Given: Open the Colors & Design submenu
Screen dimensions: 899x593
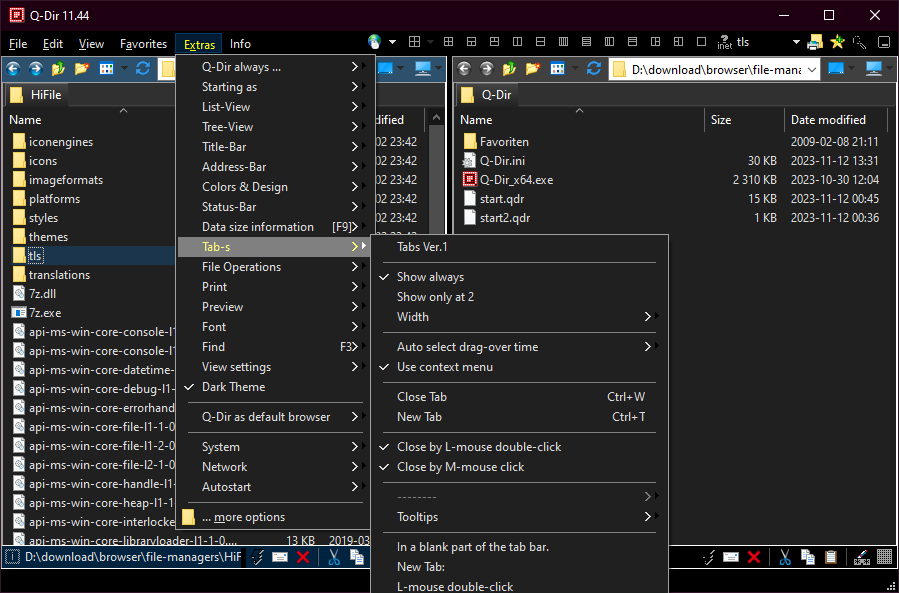Looking at the screenshot, I should coord(245,187).
